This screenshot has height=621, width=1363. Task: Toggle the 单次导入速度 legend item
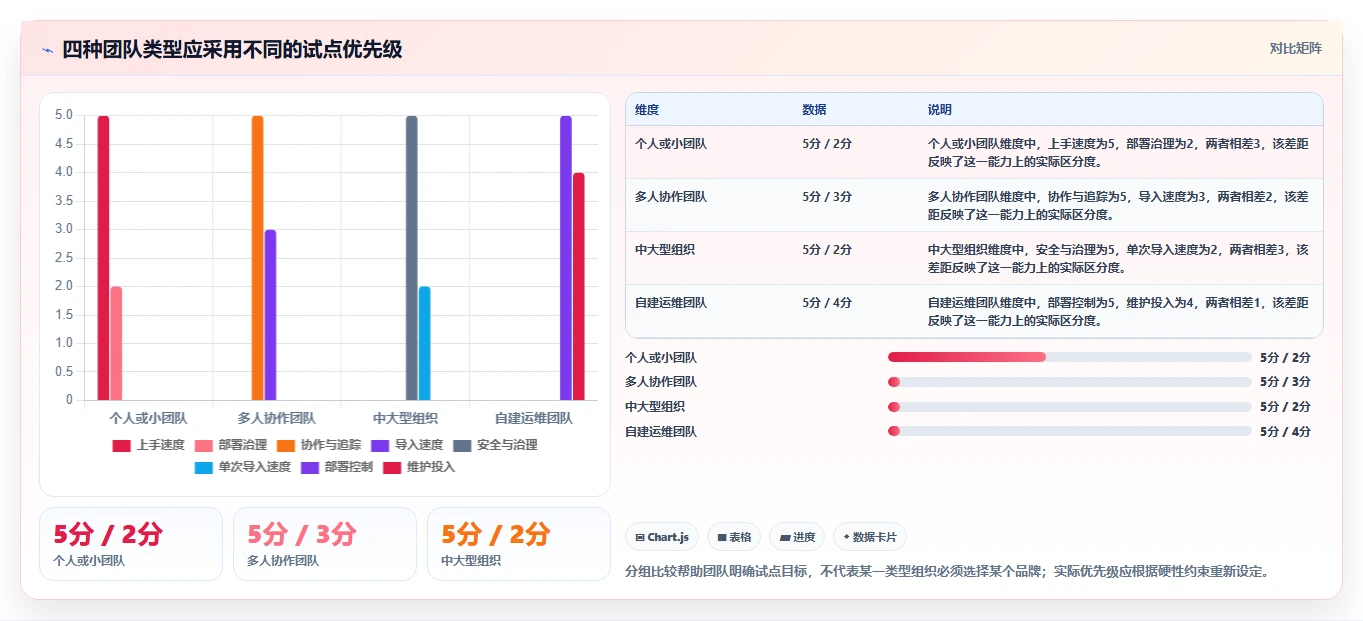pos(242,467)
